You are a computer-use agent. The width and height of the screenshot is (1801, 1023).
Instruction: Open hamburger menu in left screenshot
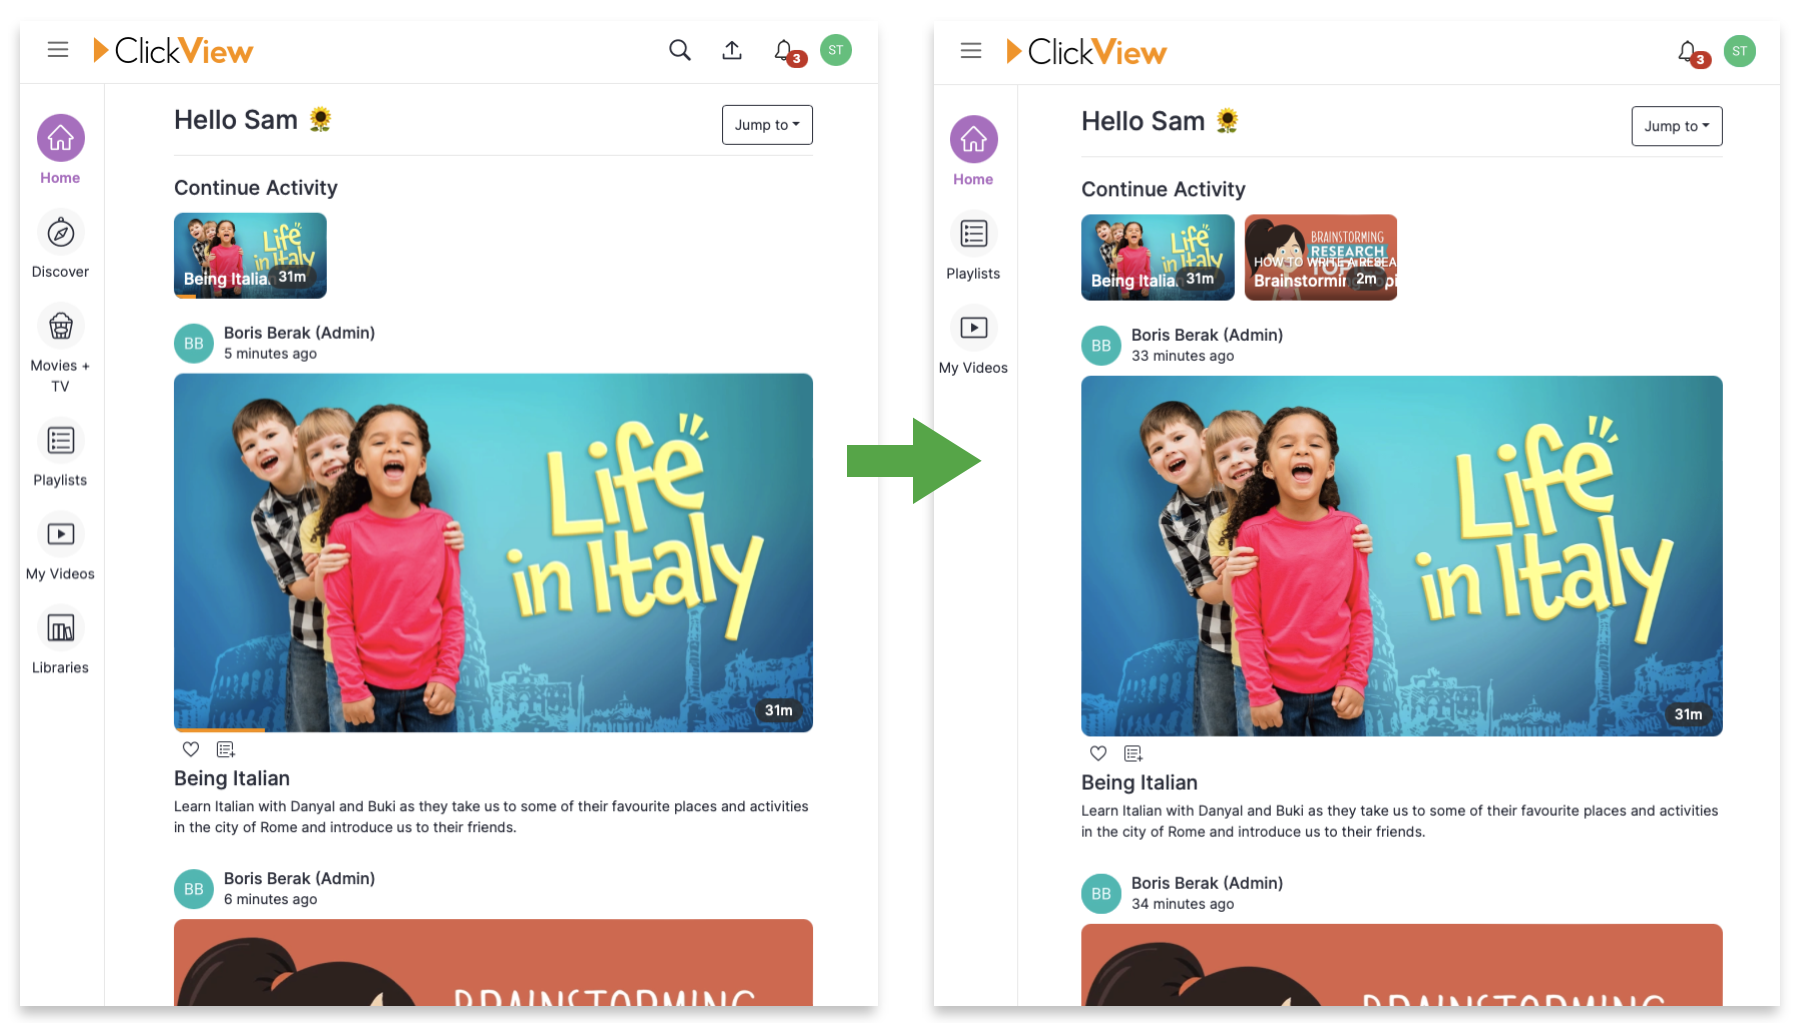[x=58, y=50]
